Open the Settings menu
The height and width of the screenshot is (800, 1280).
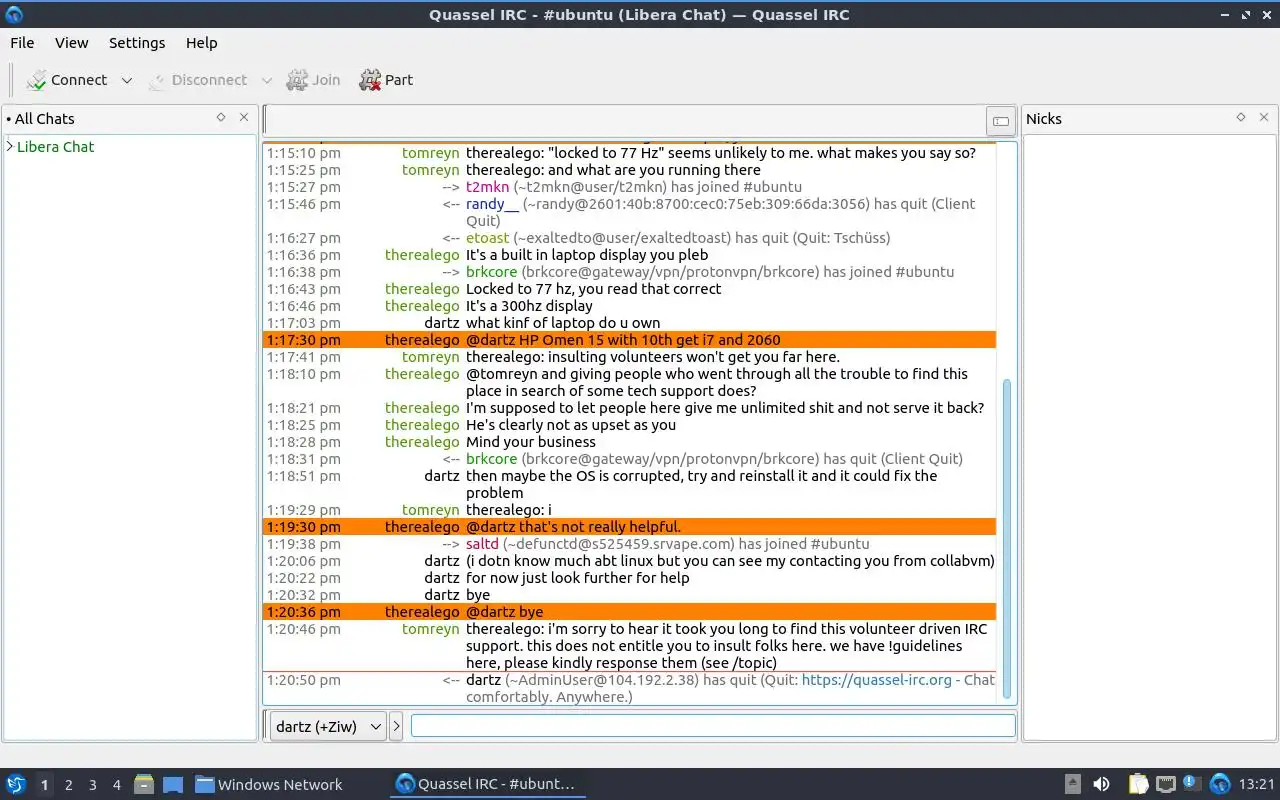coord(137,43)
